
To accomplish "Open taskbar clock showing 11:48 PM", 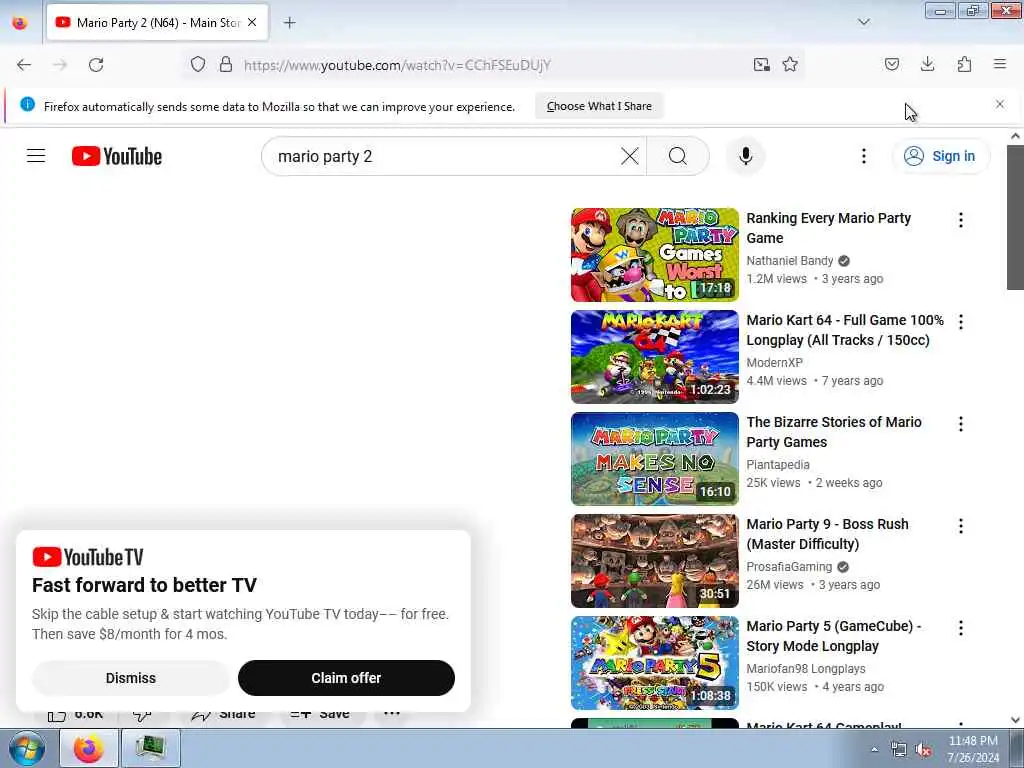I will (973, 749).
